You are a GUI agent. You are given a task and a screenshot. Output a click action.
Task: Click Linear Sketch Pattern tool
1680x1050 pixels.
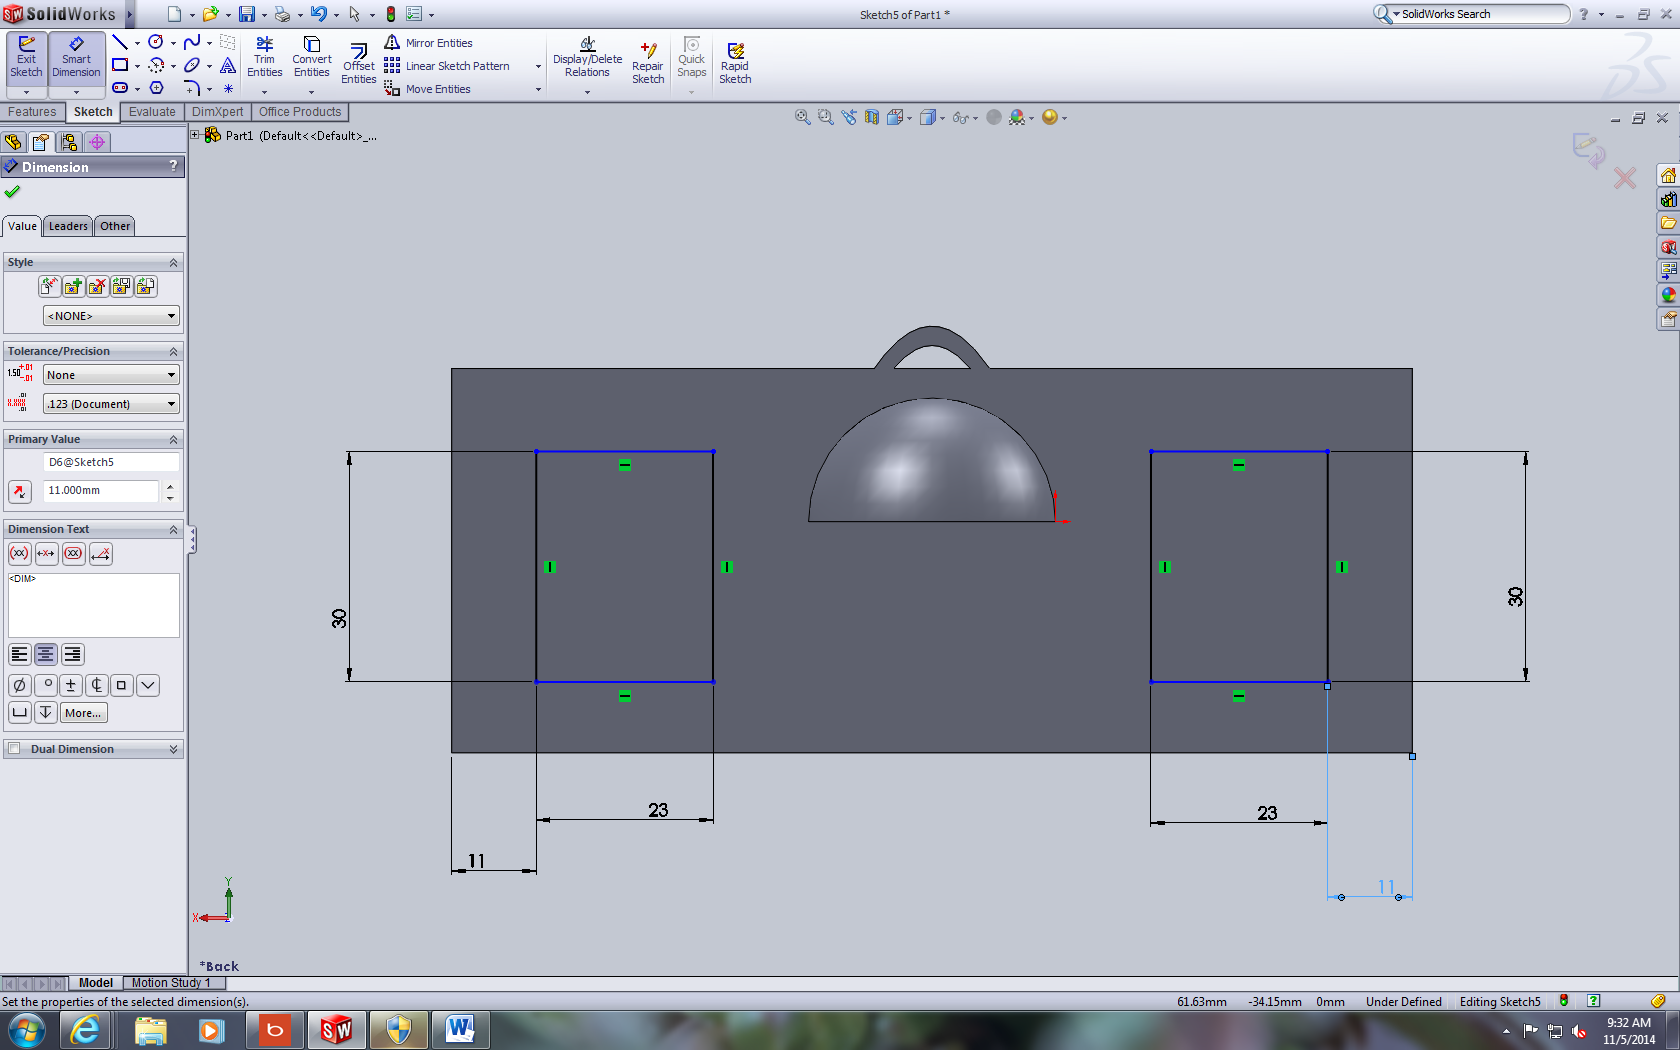pos(447,66)
